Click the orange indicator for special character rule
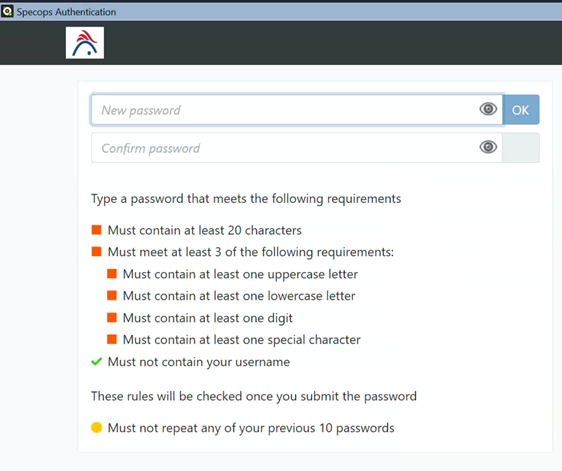The image size is (562, 471). (x=112, y=339)
